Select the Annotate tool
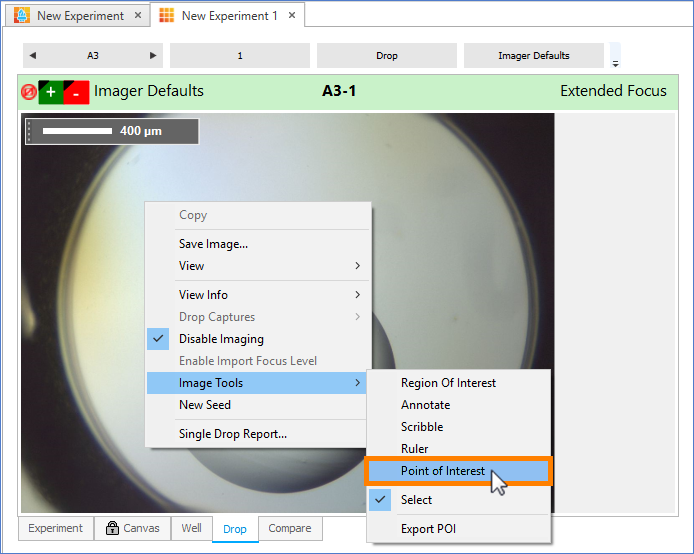The height and width of the screenshot is (554, 694). point(459,405)
